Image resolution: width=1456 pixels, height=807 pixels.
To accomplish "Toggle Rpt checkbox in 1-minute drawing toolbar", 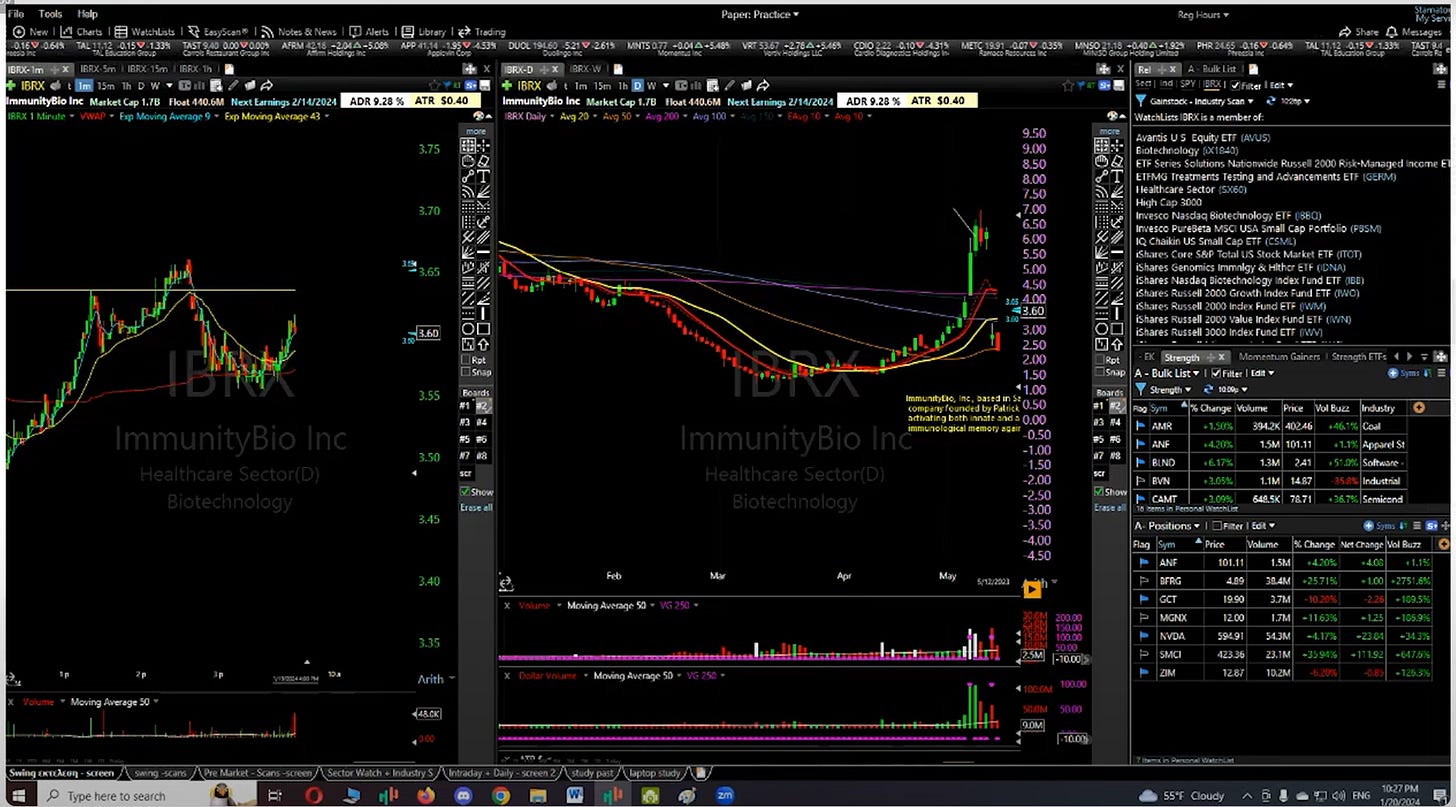I will point(467,359).
